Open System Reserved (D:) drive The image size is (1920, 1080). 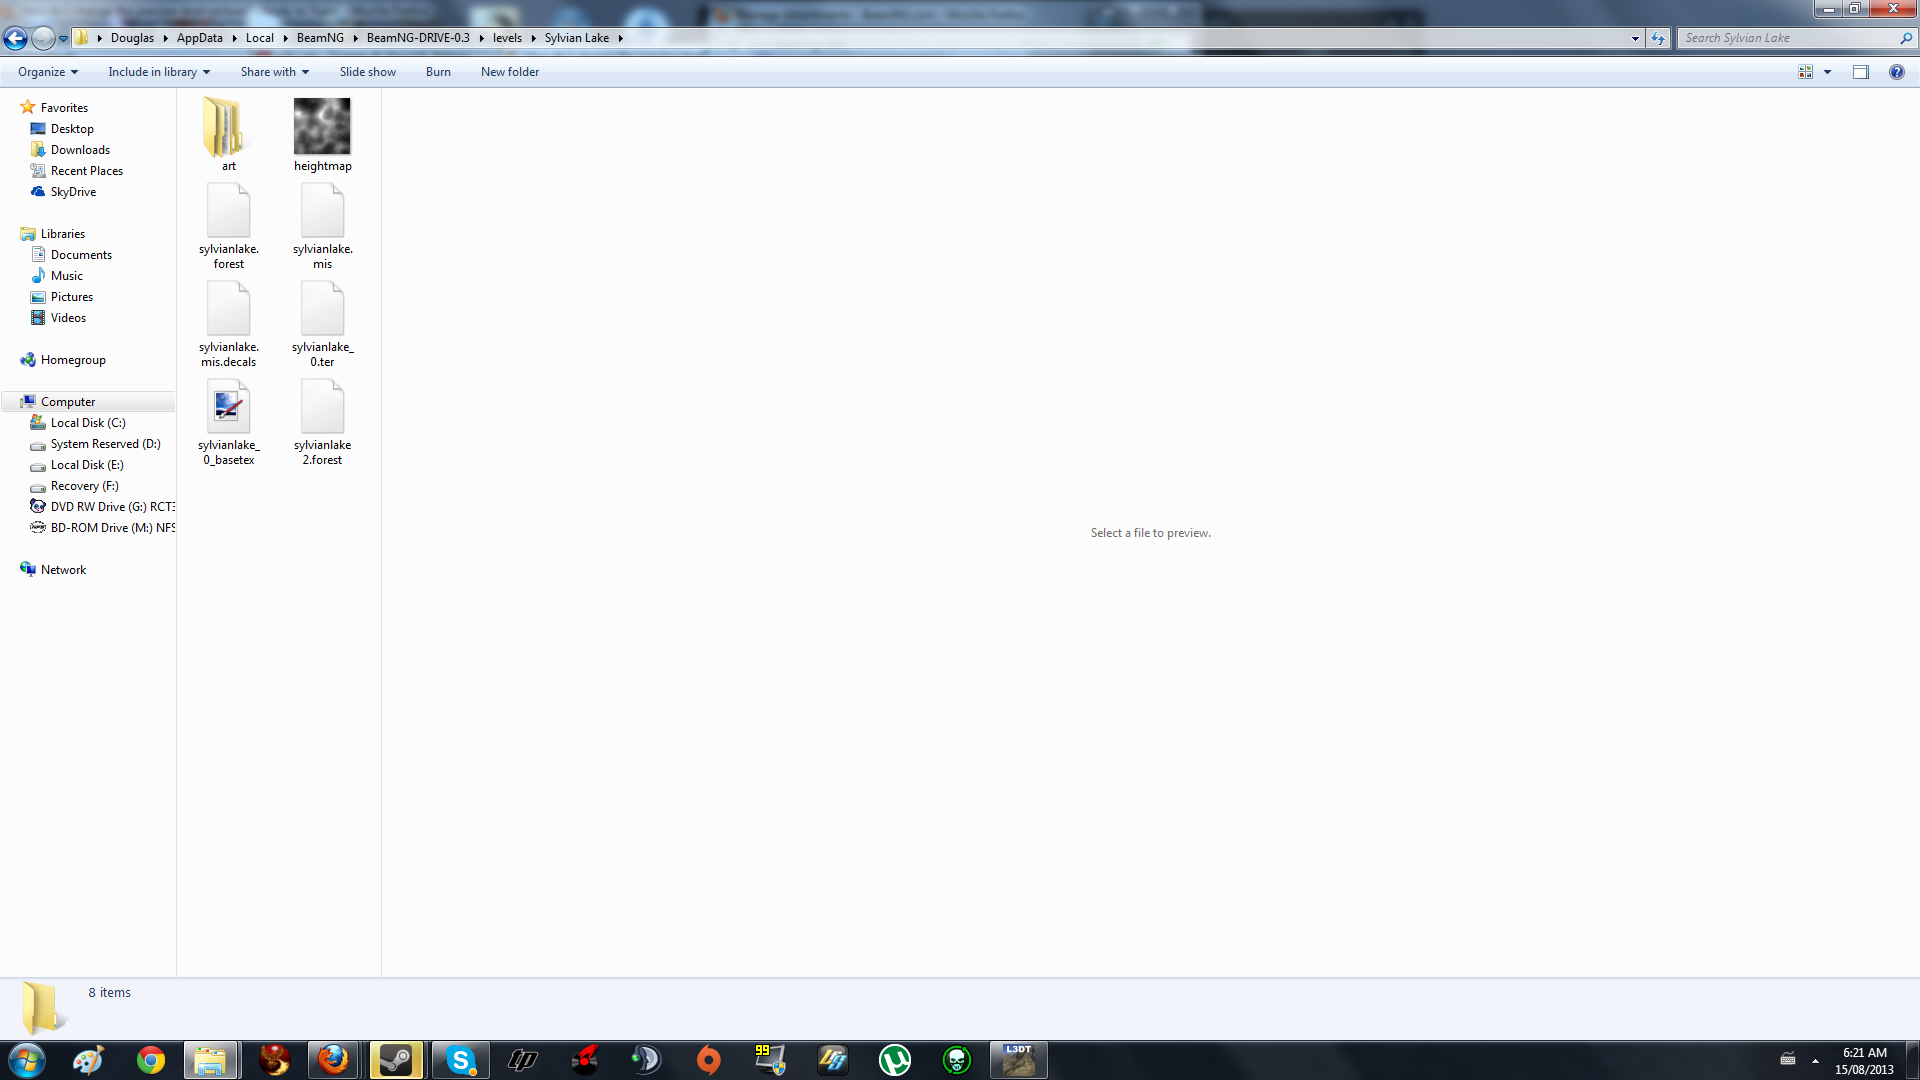coord(105,444)
